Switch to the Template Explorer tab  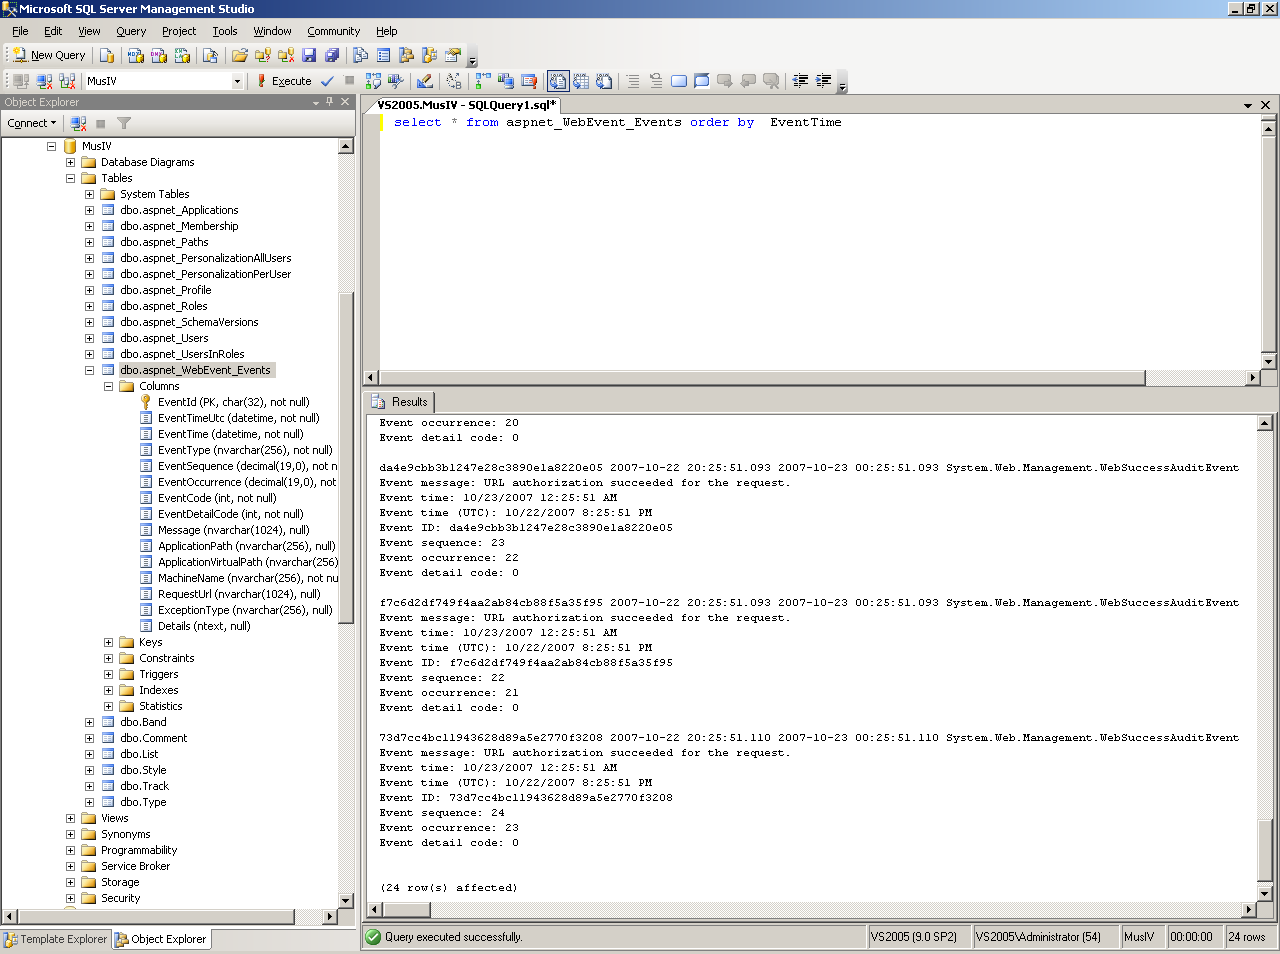pyautogui.click(x=56, y=939)
